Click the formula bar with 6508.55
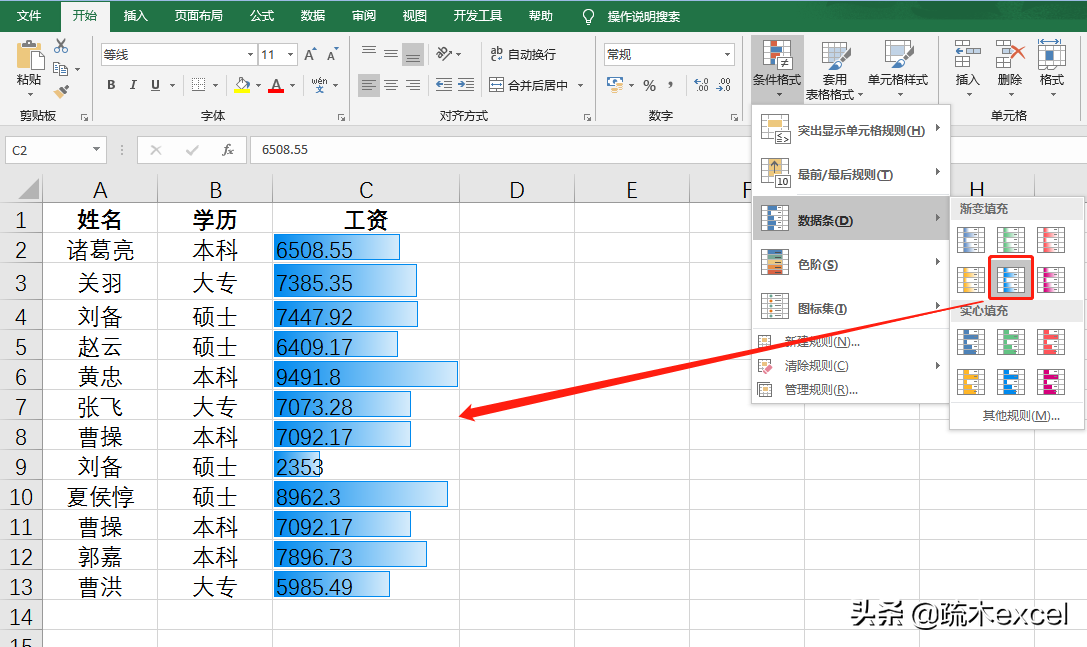The width and height of the screenshot is (1087, 647). pyautogui.click(x=499, y=150)
